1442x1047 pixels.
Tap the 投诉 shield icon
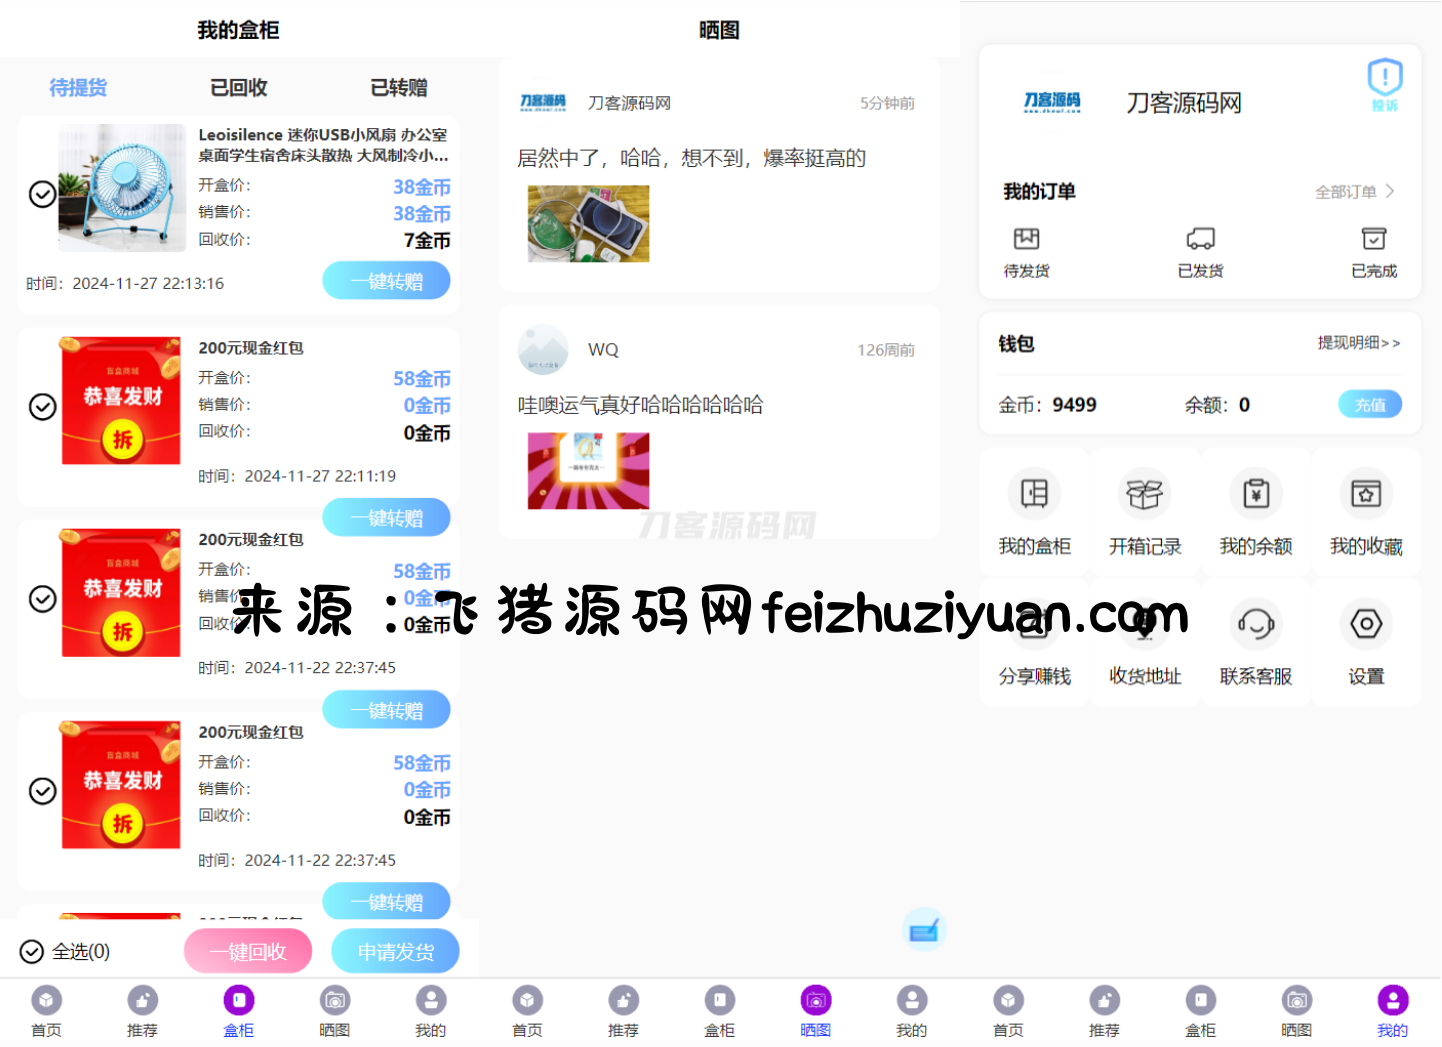(1385, 78)
